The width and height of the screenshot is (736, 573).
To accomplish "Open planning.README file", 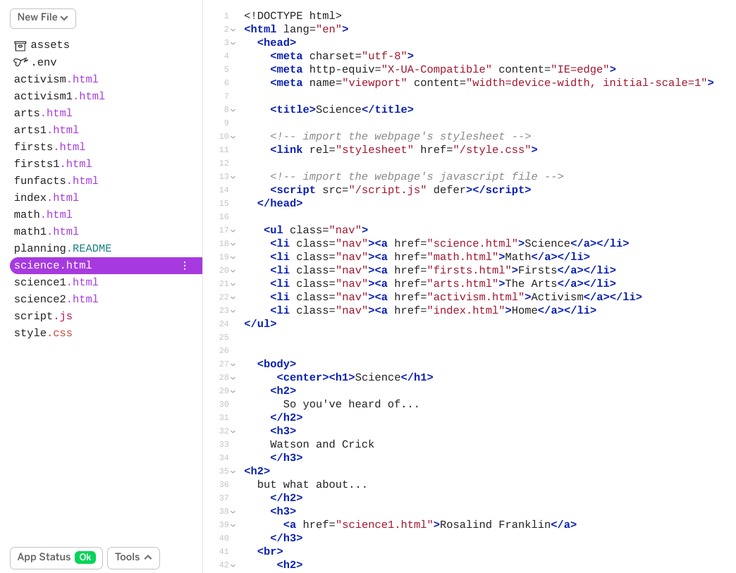I will pos(62,248).
